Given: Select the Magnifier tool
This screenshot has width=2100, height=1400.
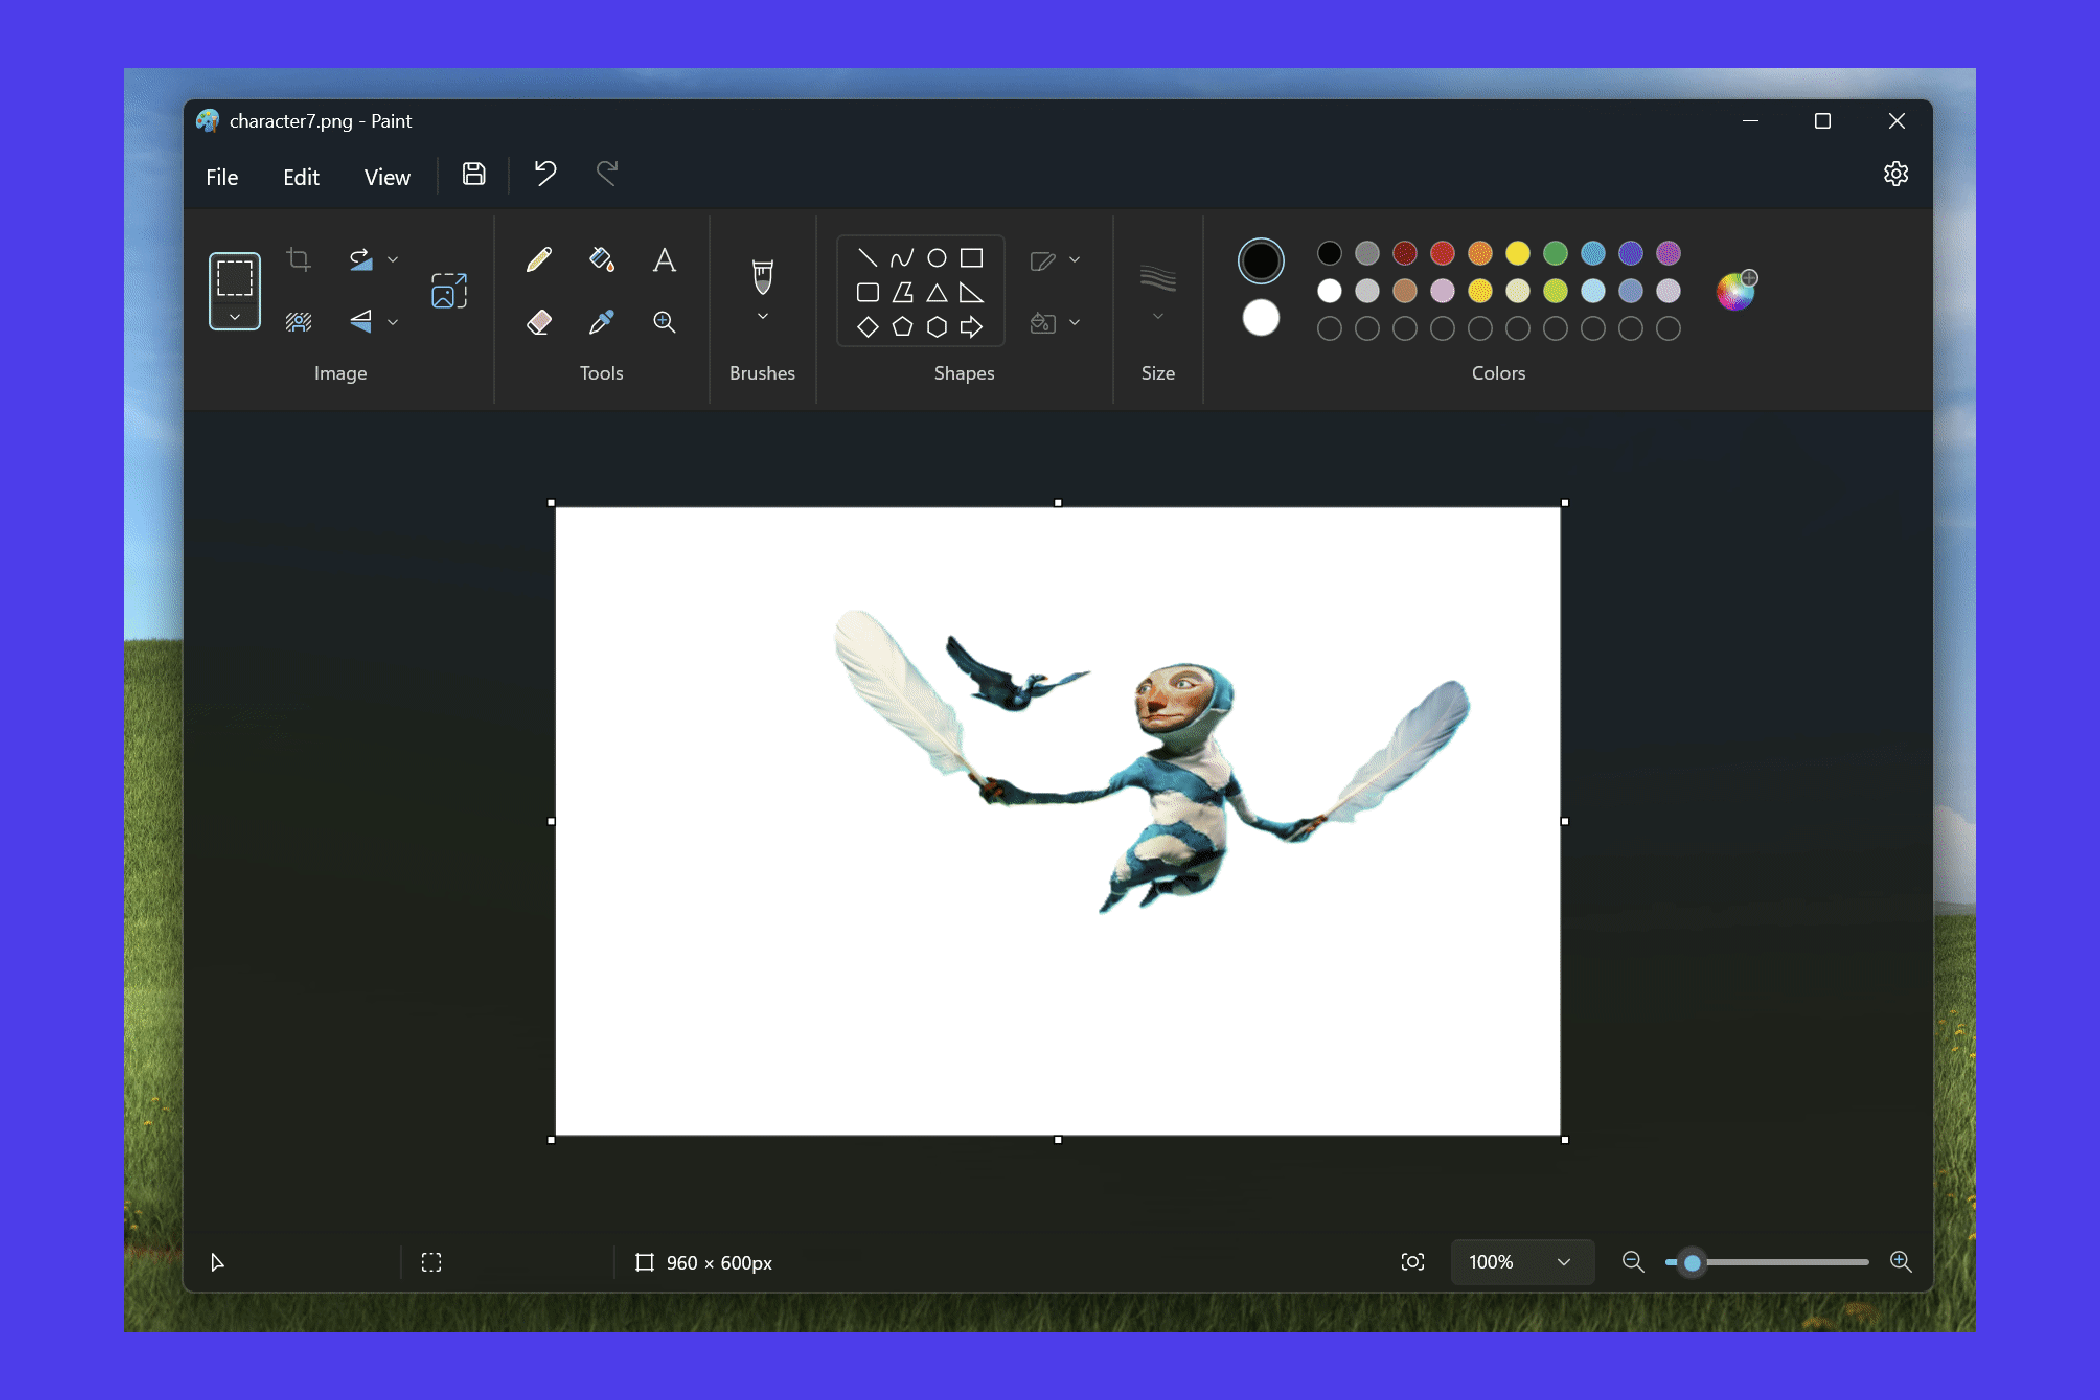Looking at the screenshot, I should tap(664, 322).
